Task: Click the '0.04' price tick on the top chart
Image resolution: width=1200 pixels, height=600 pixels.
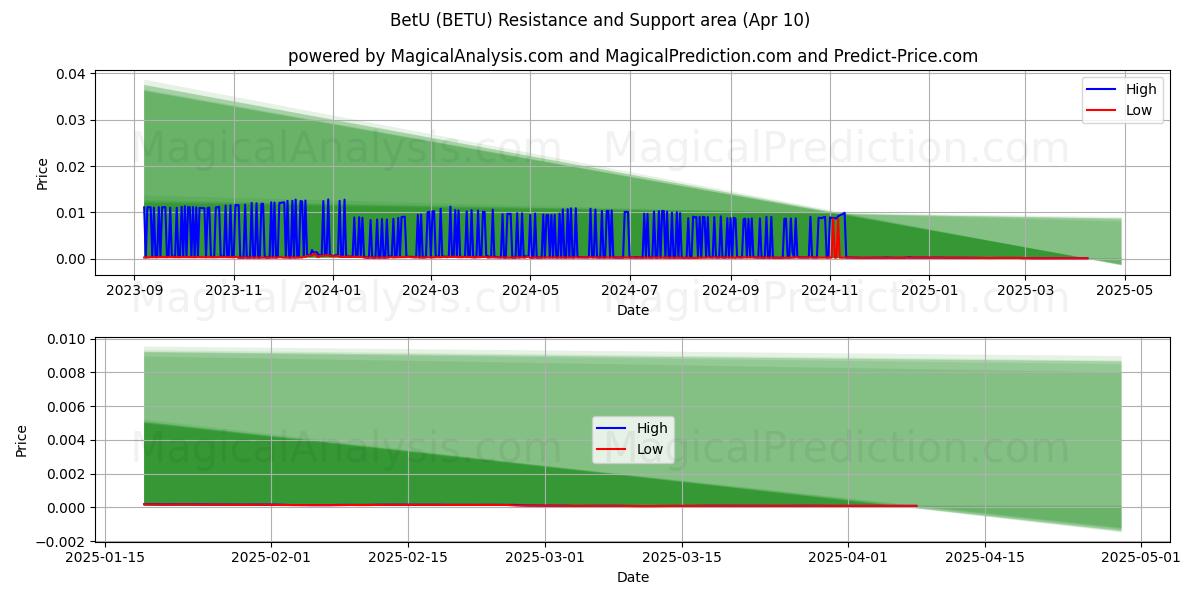Action: pyautogui.click(x=71, y=74)
